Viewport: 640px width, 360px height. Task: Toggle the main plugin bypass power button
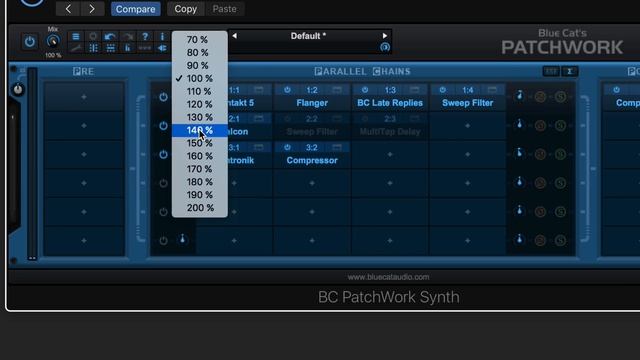pos(29,42)
